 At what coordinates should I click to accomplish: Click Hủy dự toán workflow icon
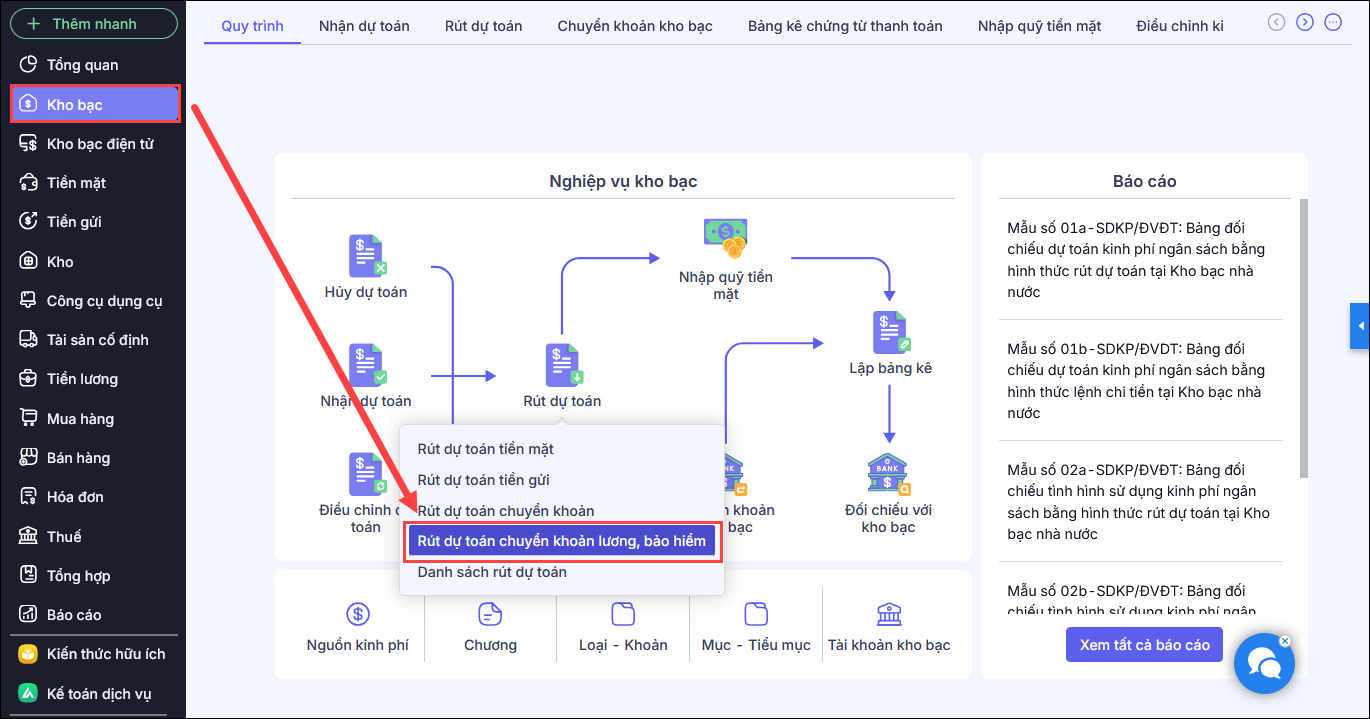(x=366, y=256)
